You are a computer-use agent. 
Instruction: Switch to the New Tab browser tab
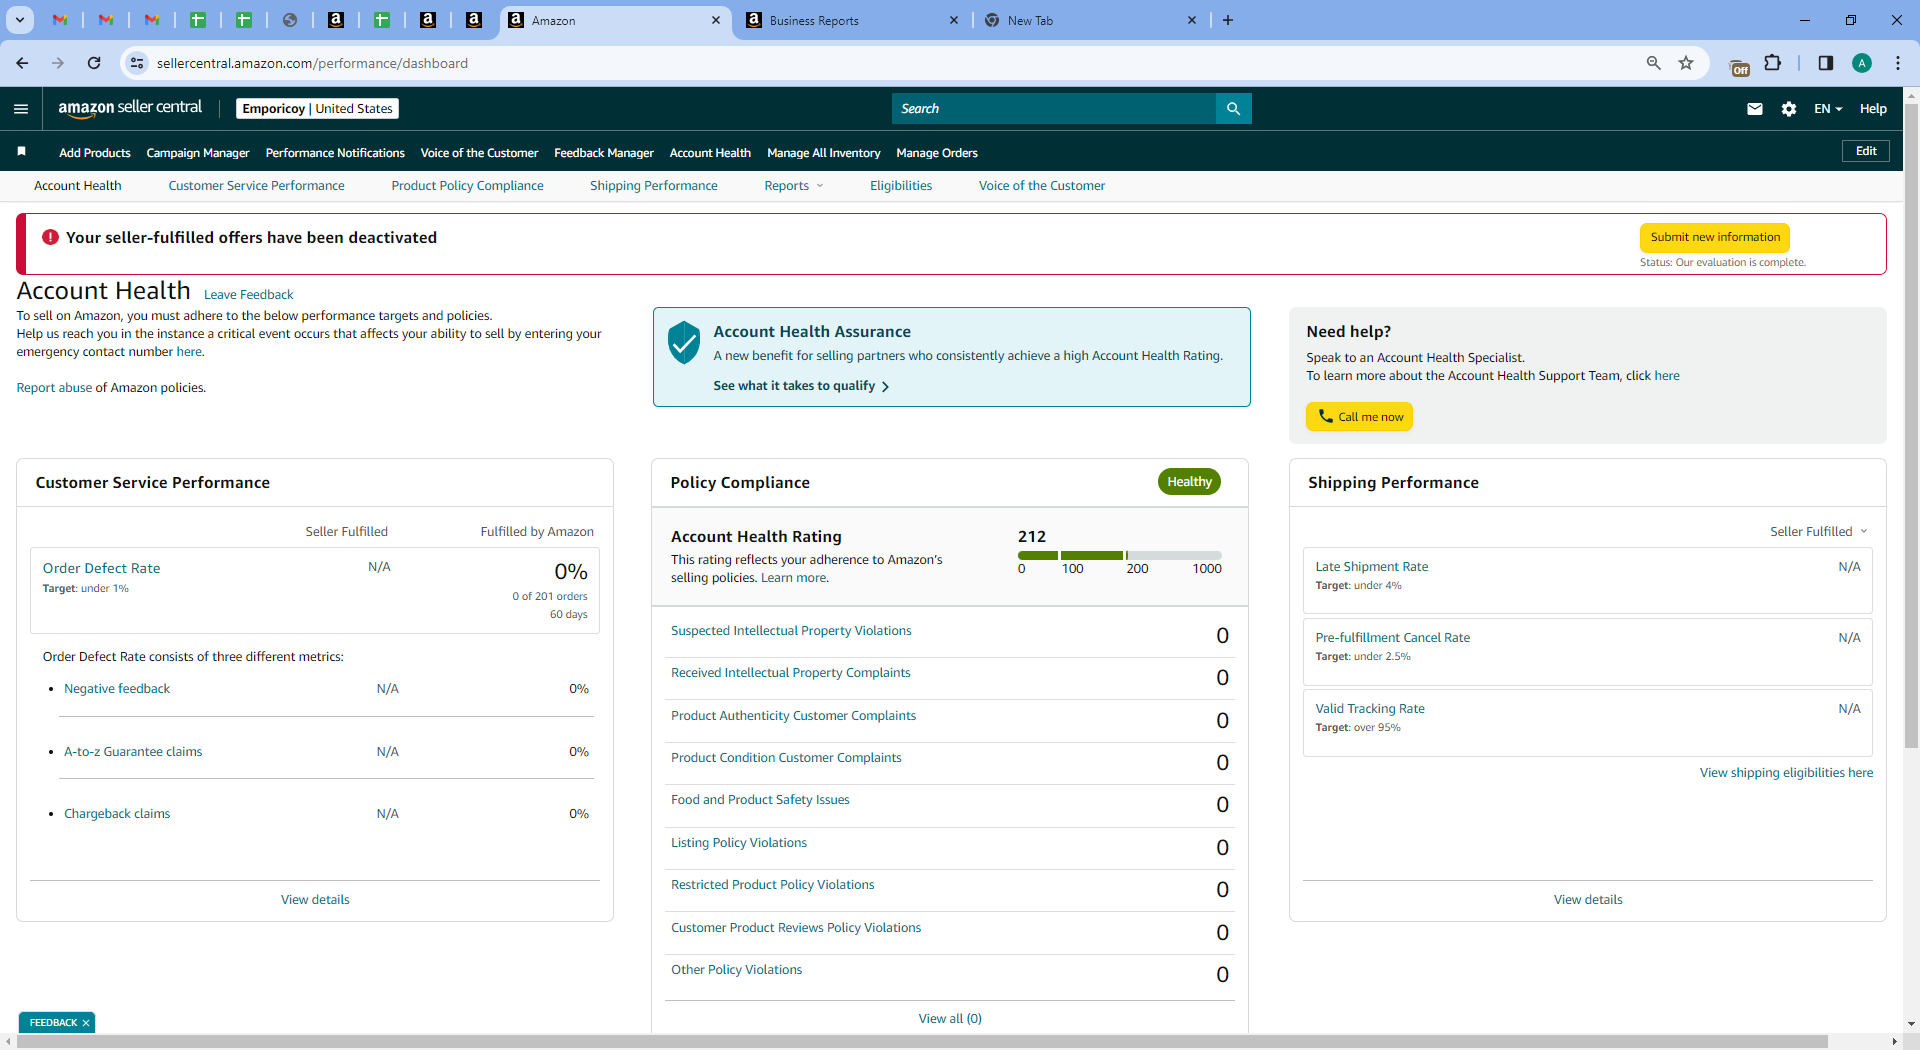[x=1088, y=20]
